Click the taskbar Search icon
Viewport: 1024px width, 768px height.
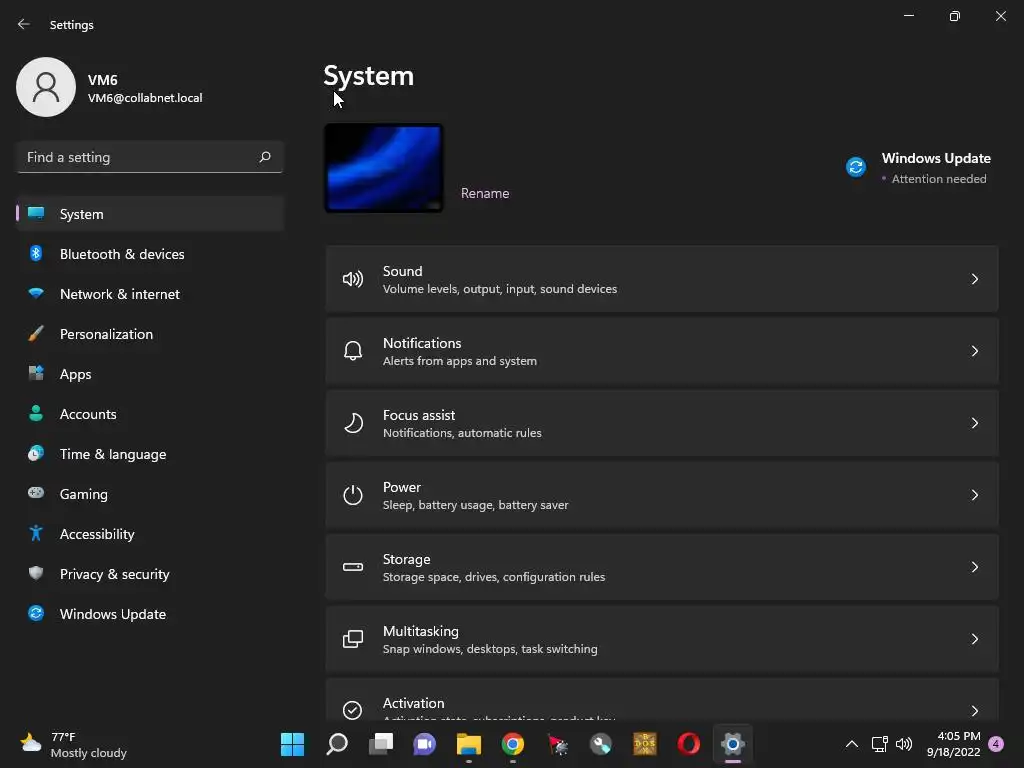[337, 744]
